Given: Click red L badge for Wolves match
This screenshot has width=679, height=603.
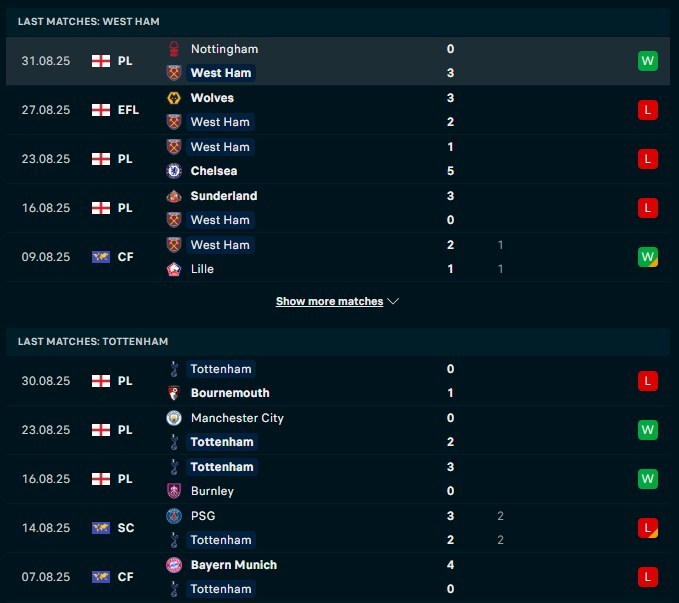Looking at the screenshot, I should coord(647,110).
